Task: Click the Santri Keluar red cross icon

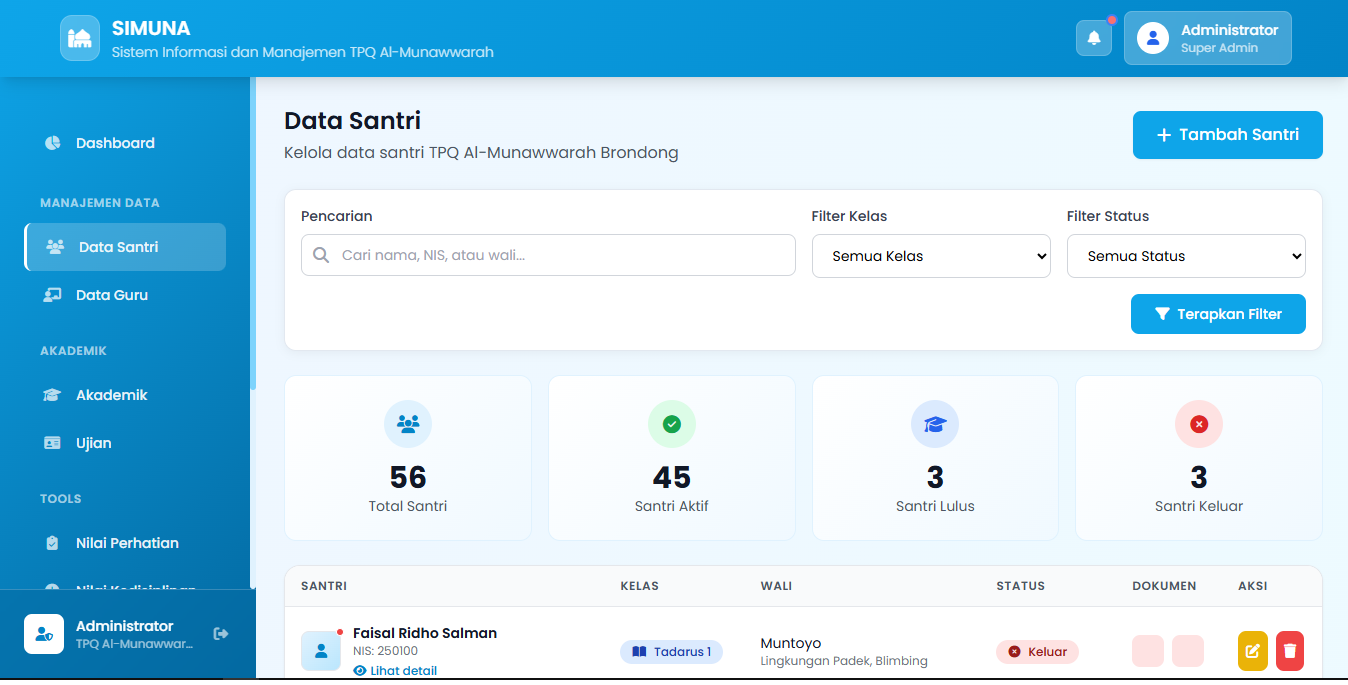Action: pyautogui.click(x=1198, y=424)
